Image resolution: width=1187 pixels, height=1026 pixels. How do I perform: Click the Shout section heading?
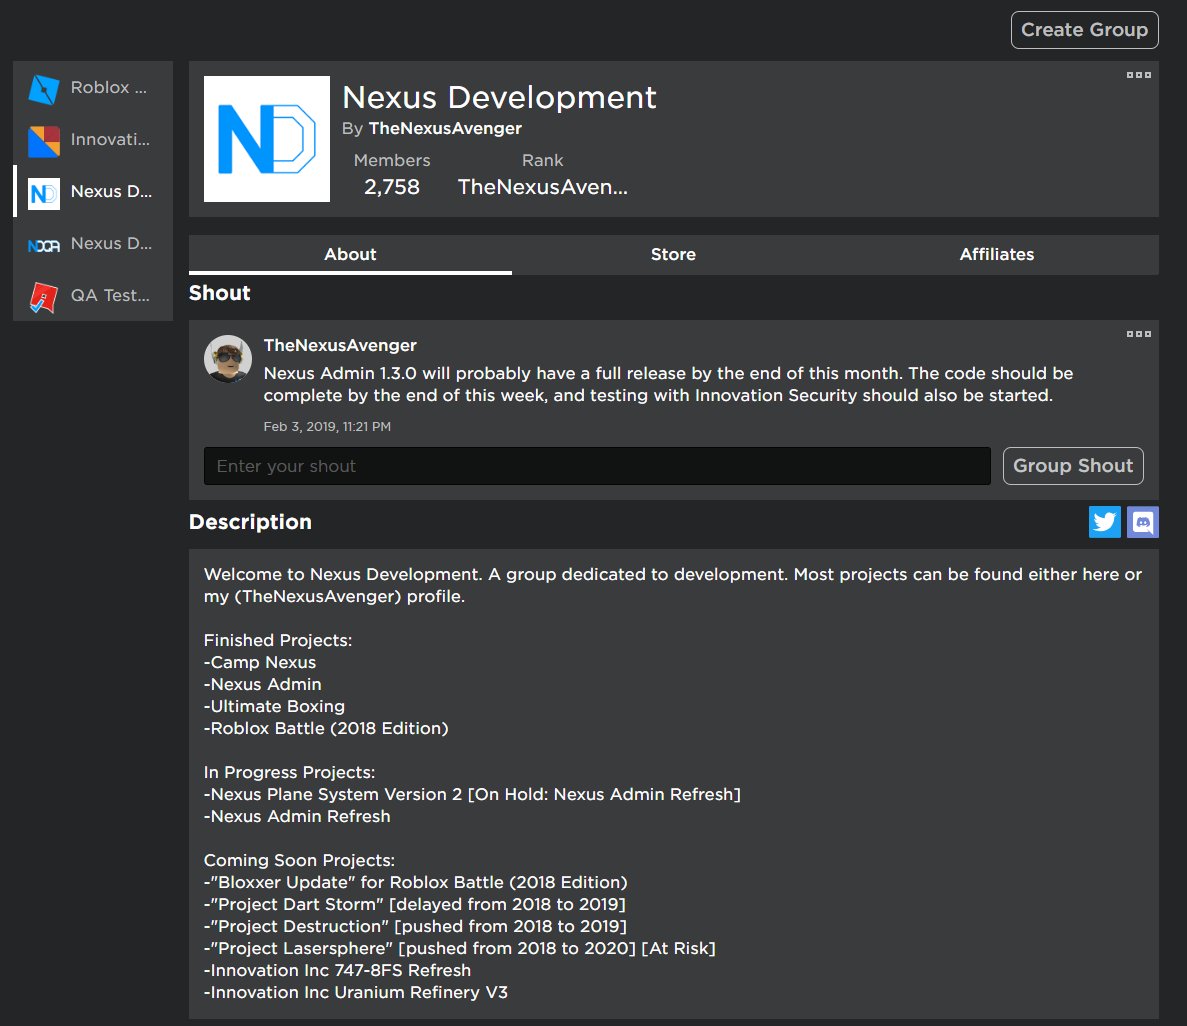[x=220, y=293]
